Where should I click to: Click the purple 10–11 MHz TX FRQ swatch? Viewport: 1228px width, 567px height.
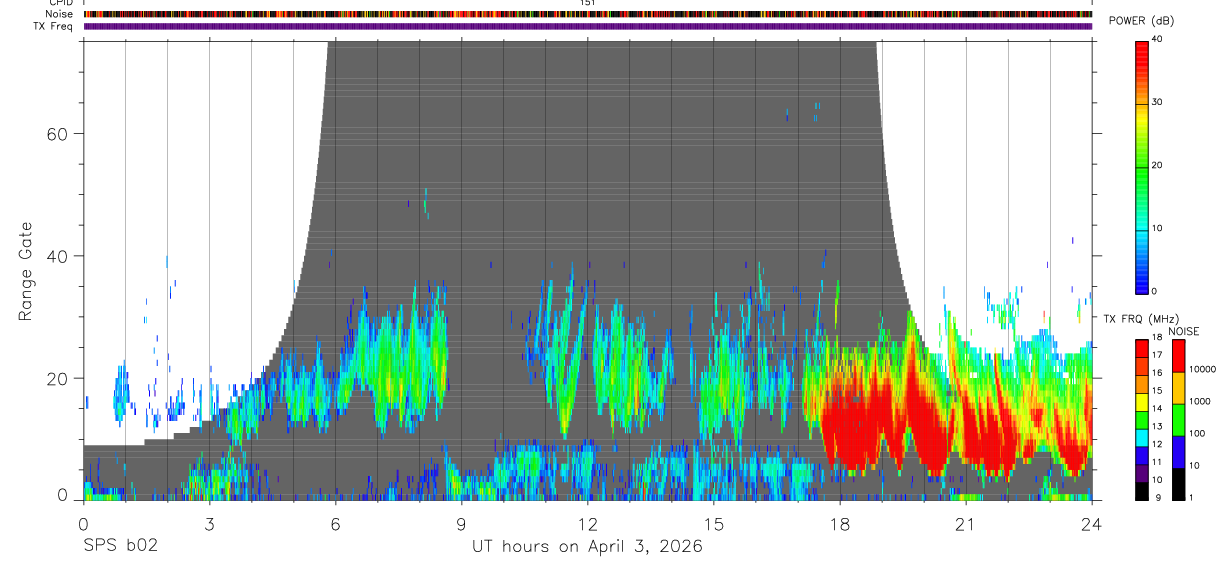(x=1142, y=471)
